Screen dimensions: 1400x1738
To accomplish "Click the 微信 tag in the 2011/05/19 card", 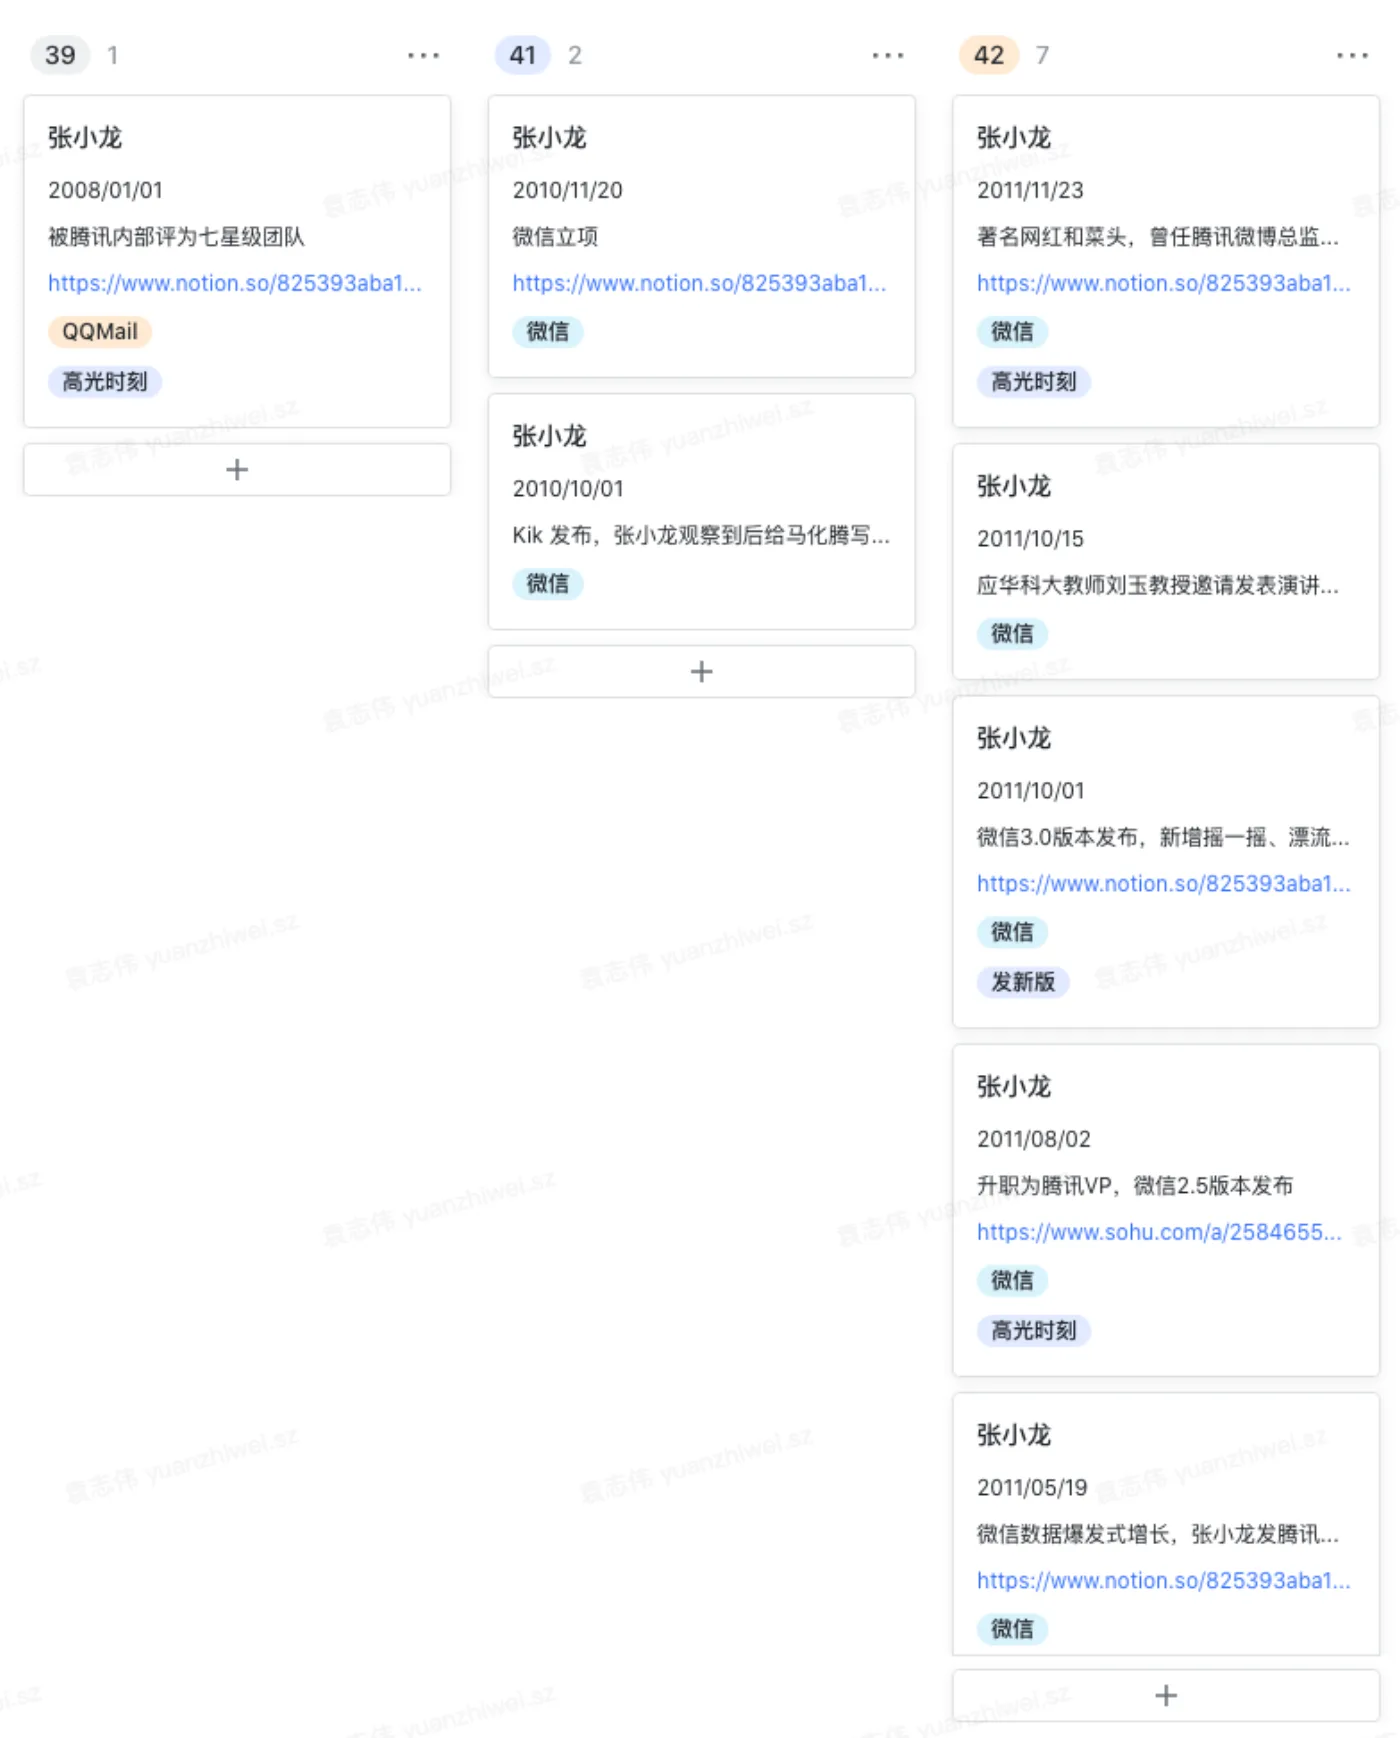I will pos(1012,1630).
